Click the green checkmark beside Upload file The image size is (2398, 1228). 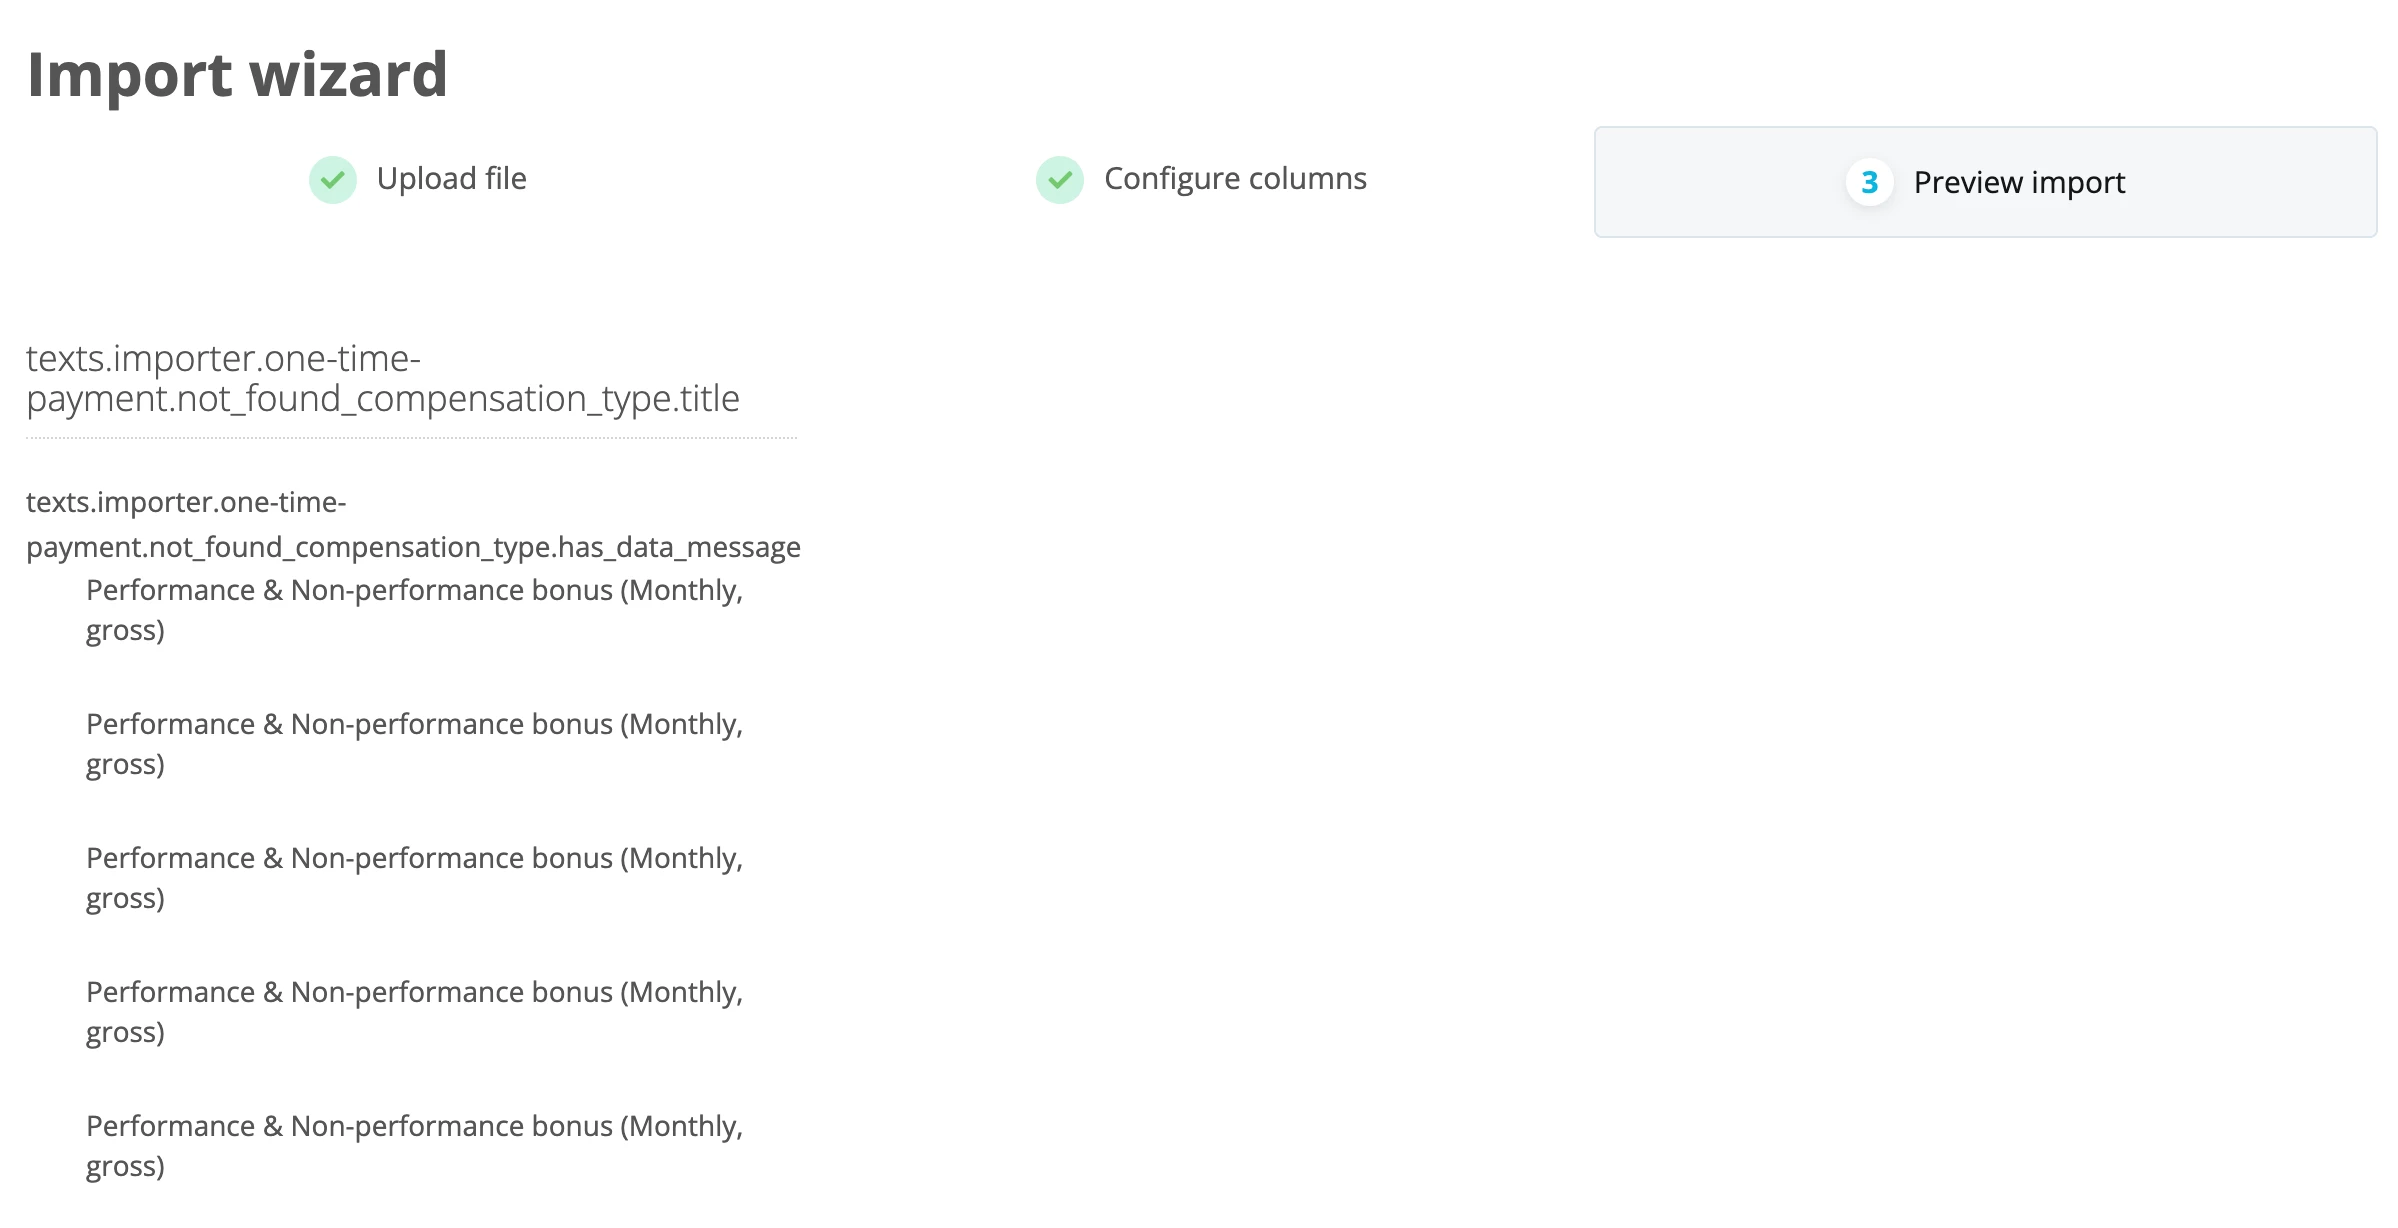point(333,180)
